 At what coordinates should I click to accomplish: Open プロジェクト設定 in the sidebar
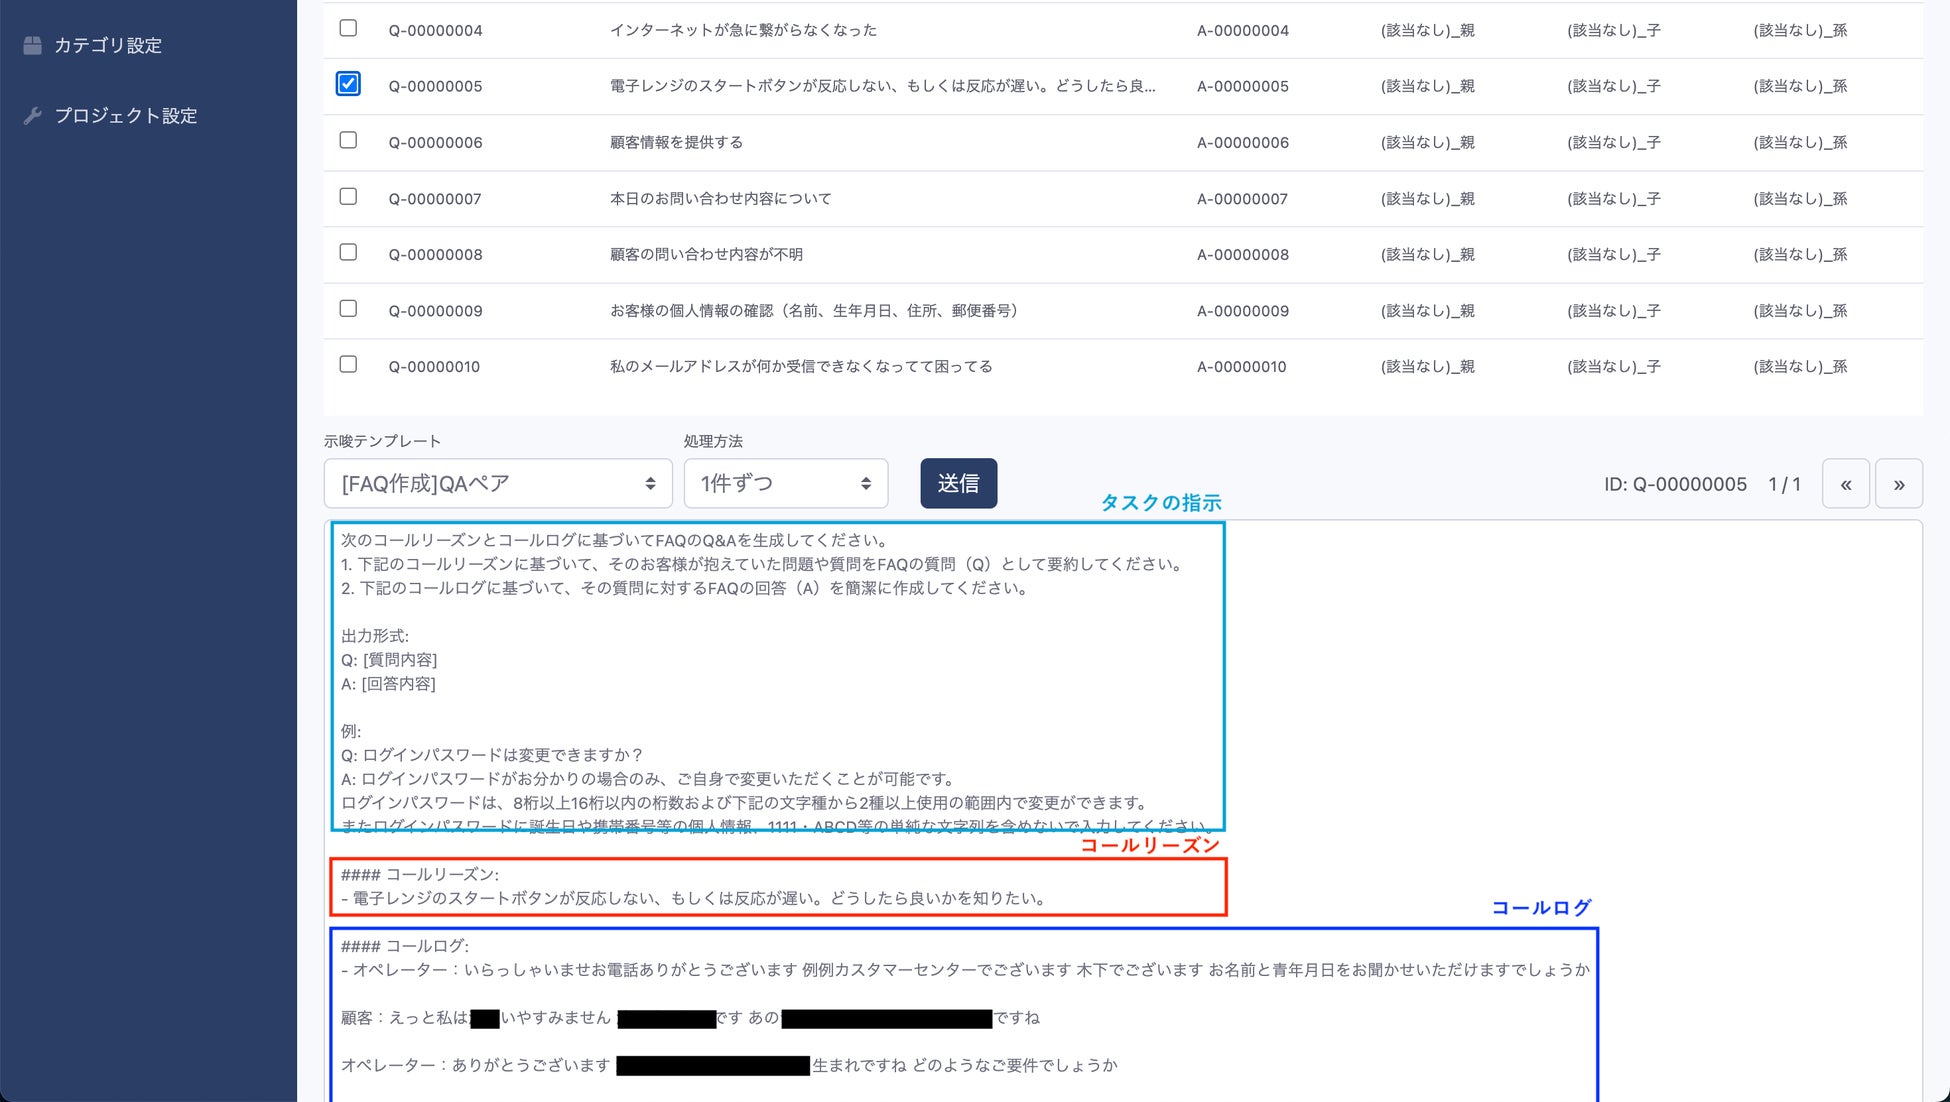(126, 116)
